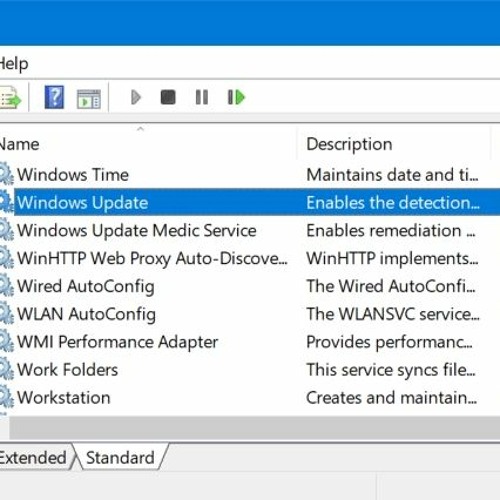Click the Stop Service square icon
500x500 pixels.
click(x=168, y=97)
